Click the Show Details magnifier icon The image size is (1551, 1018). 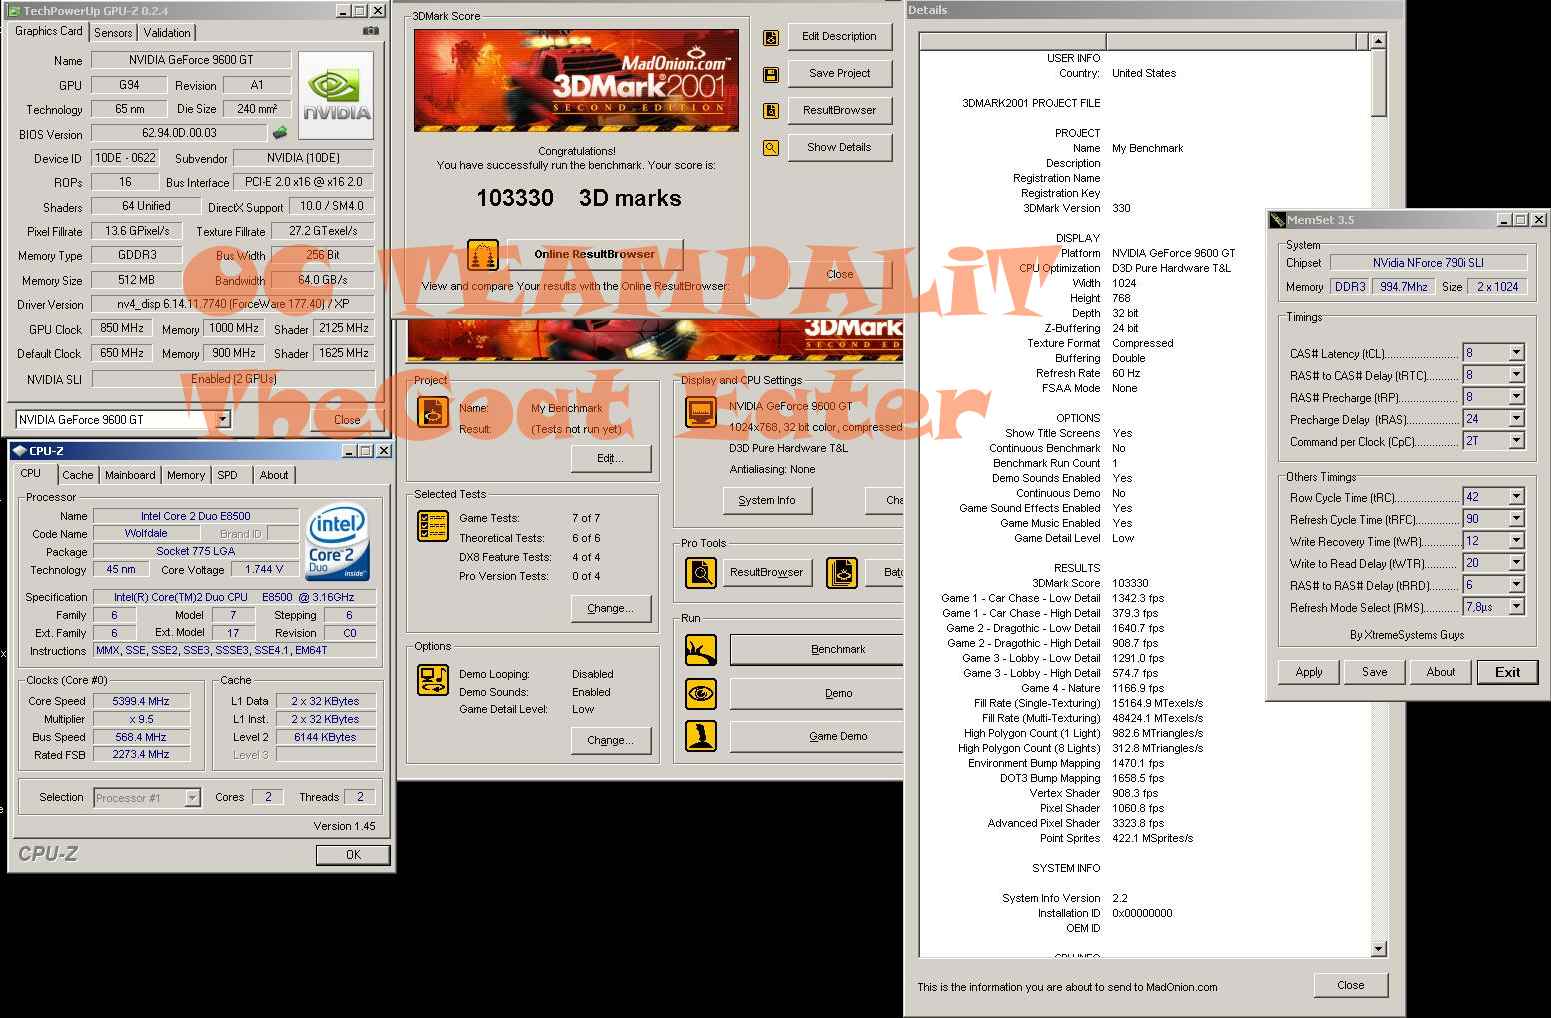click(x=771, y=148)
